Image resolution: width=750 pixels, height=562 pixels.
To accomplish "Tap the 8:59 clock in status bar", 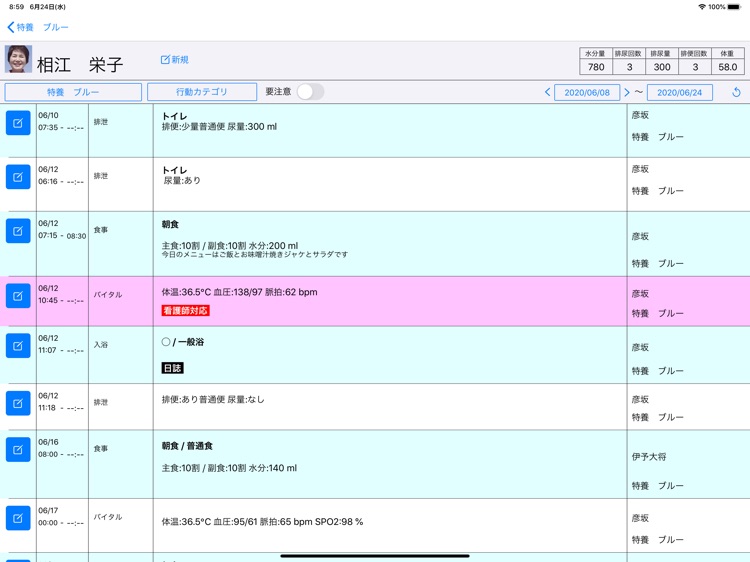I will click(16, 7).
